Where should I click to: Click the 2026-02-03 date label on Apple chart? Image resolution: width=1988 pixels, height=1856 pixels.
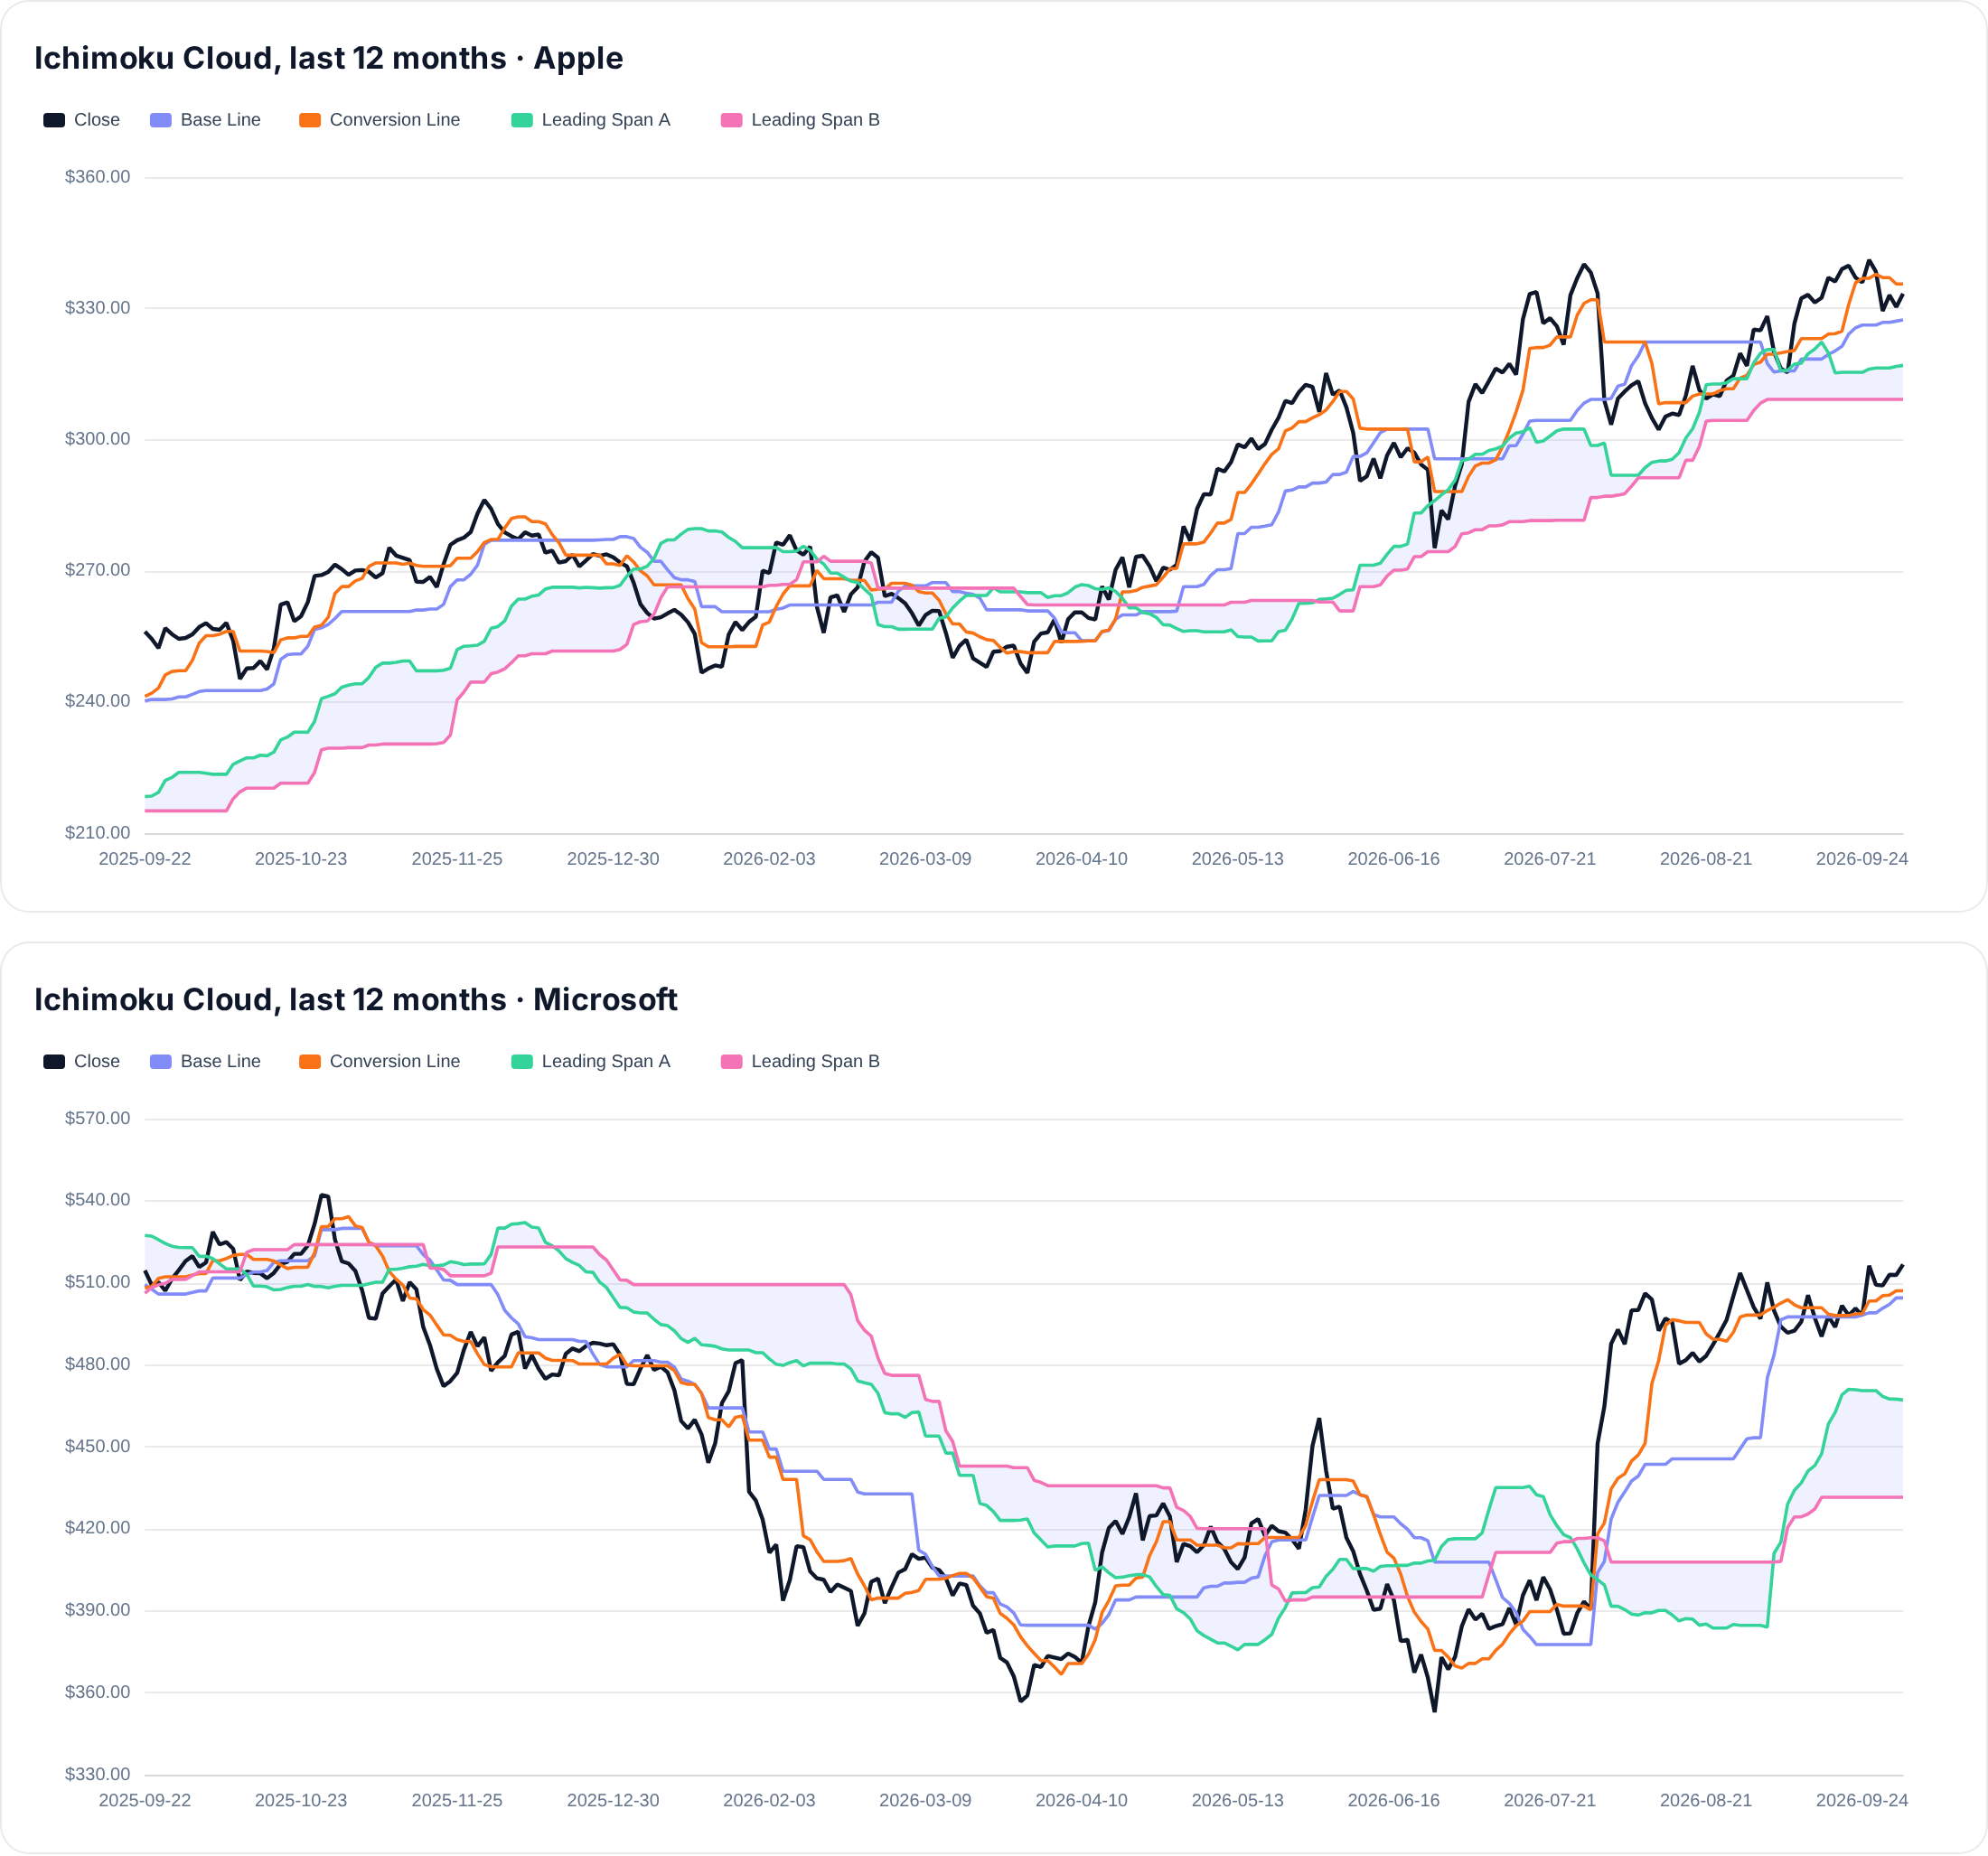click(x=769, y=859)
